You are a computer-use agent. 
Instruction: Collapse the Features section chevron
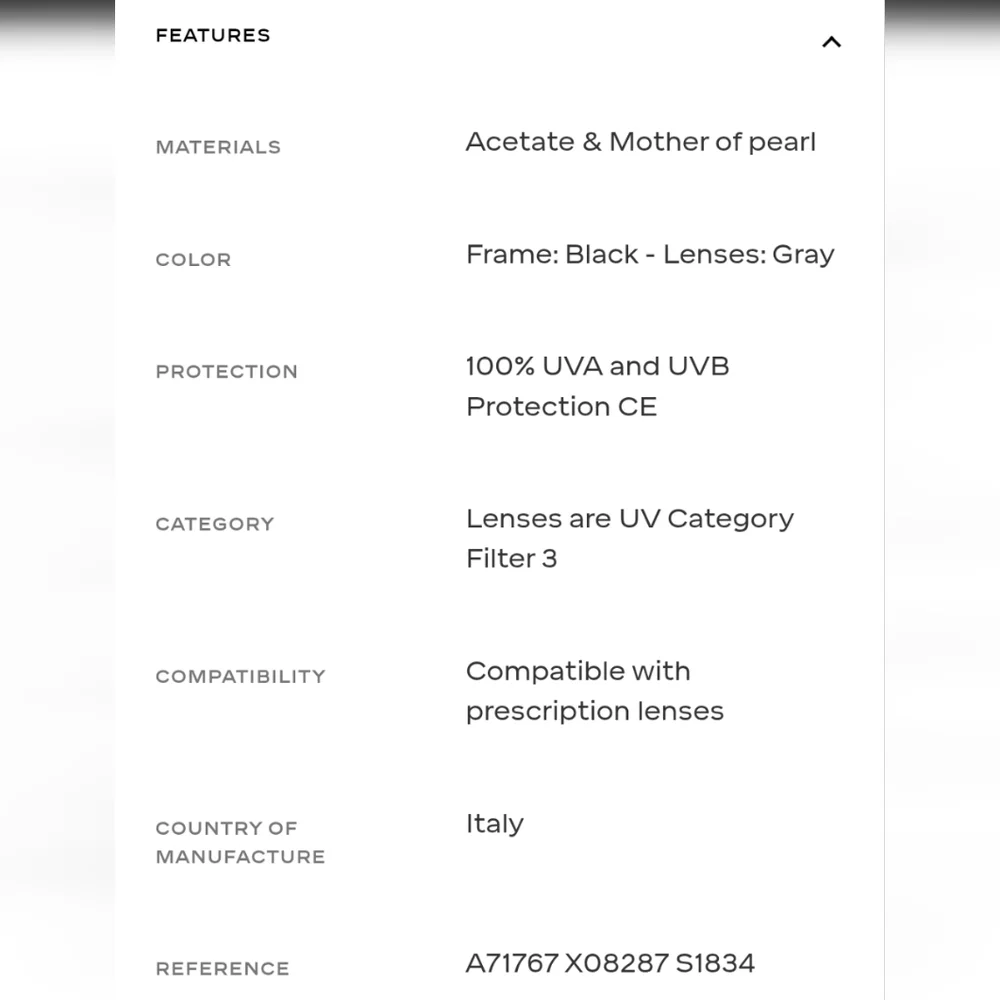point(831,42)
